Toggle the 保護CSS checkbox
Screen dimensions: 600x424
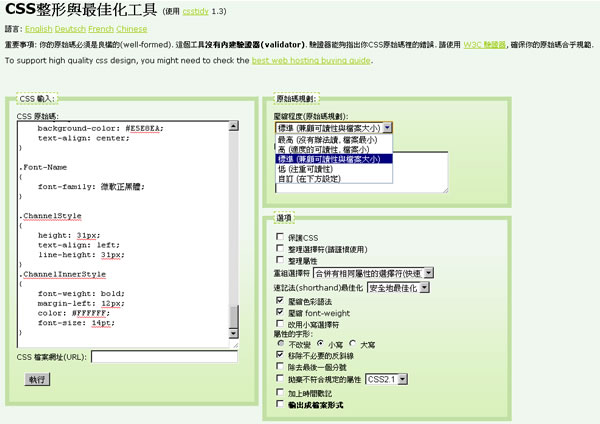[280, 237]
